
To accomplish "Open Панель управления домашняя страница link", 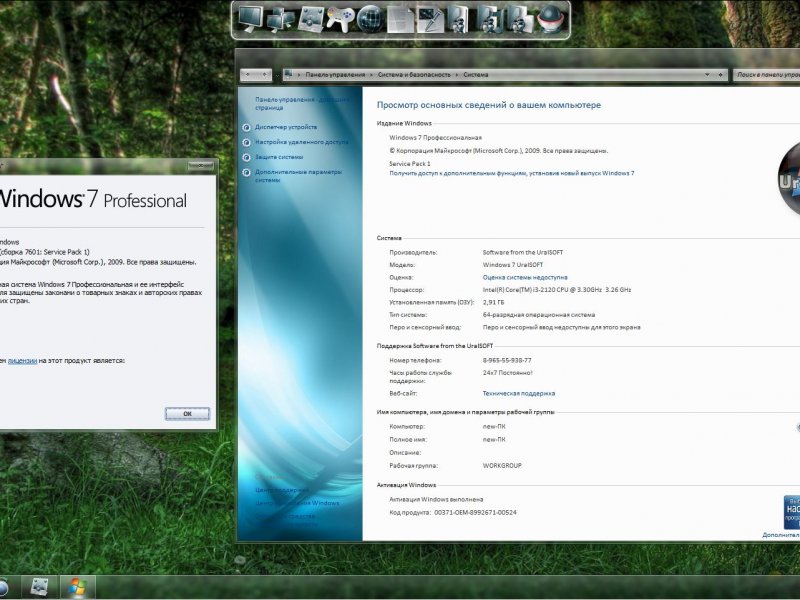I will [302, 104].
